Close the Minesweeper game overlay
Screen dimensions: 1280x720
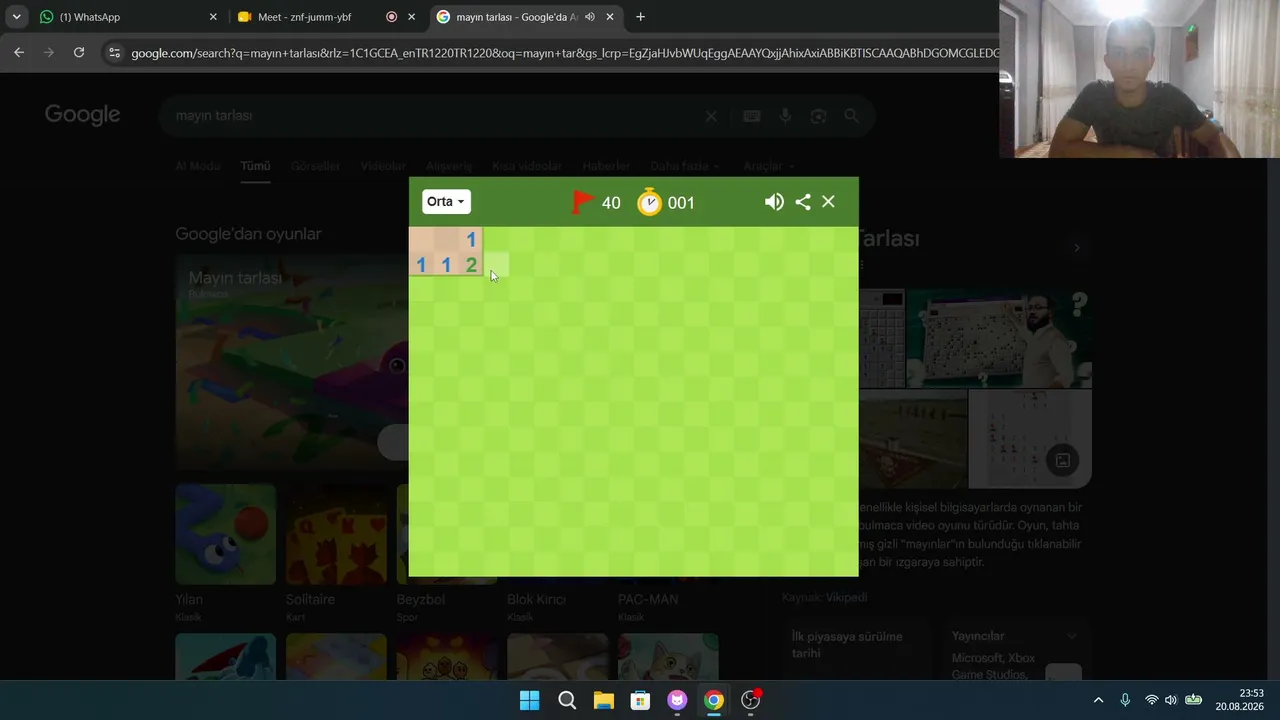point(828,202)
